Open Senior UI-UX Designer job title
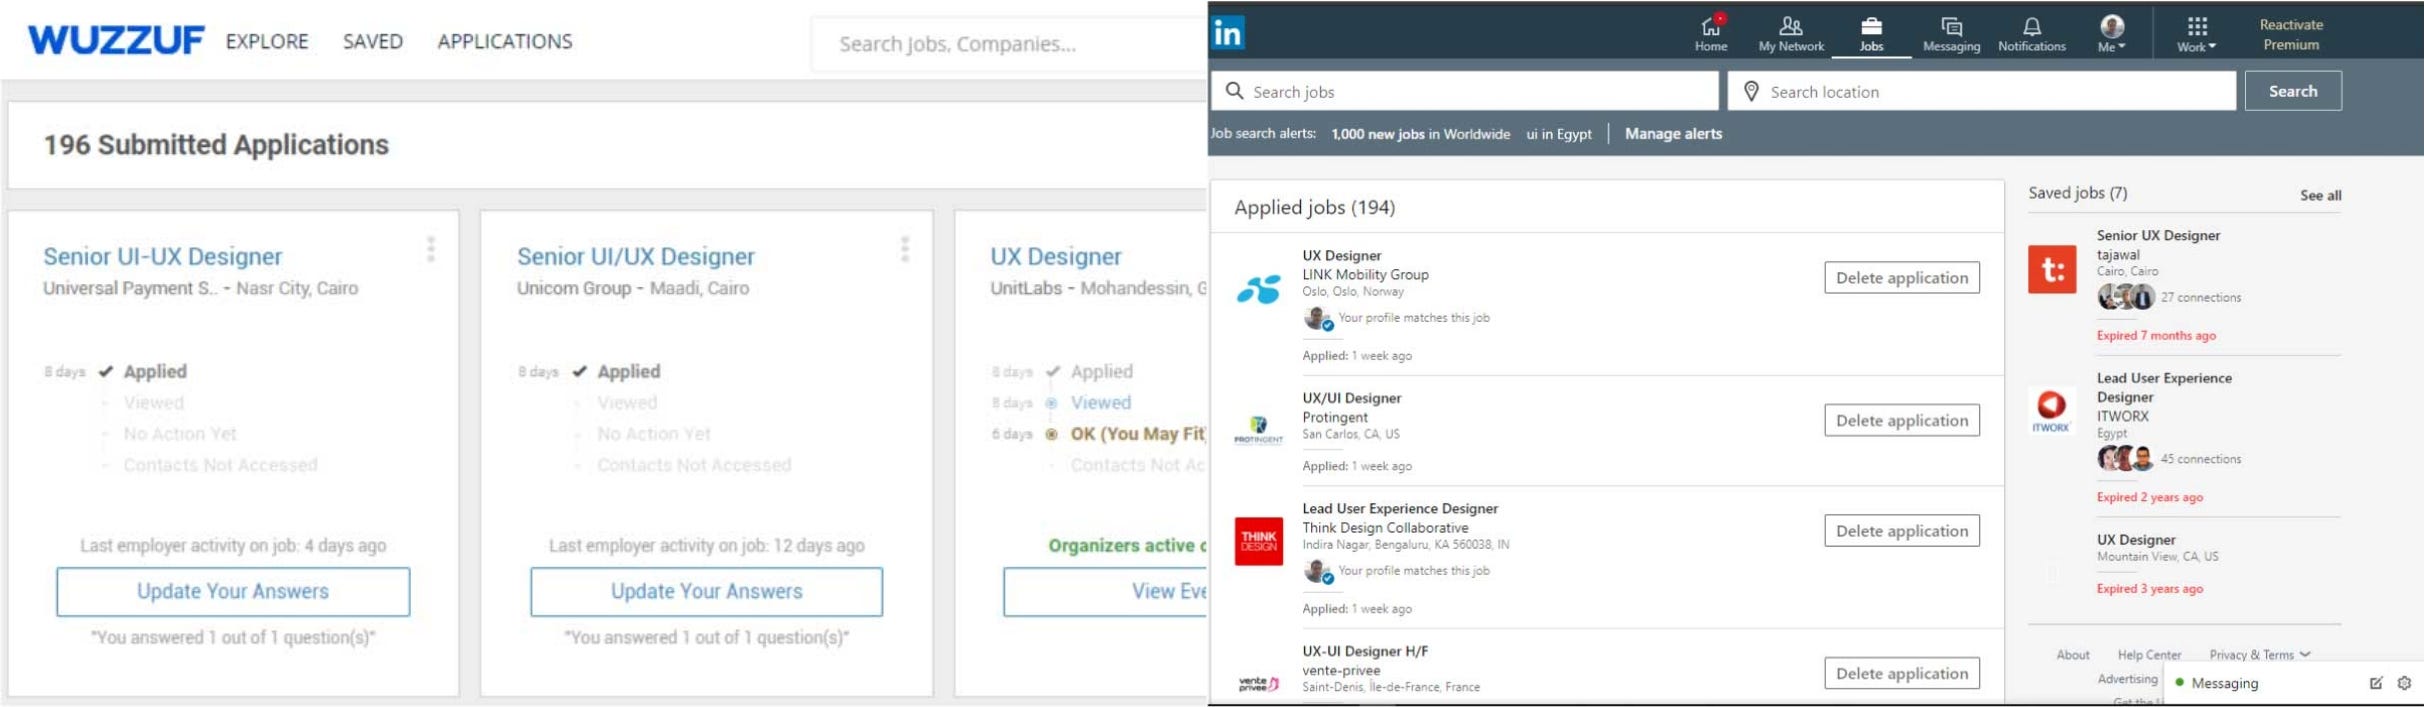This screenshot has height=707, width=2424. pos(163,256)
